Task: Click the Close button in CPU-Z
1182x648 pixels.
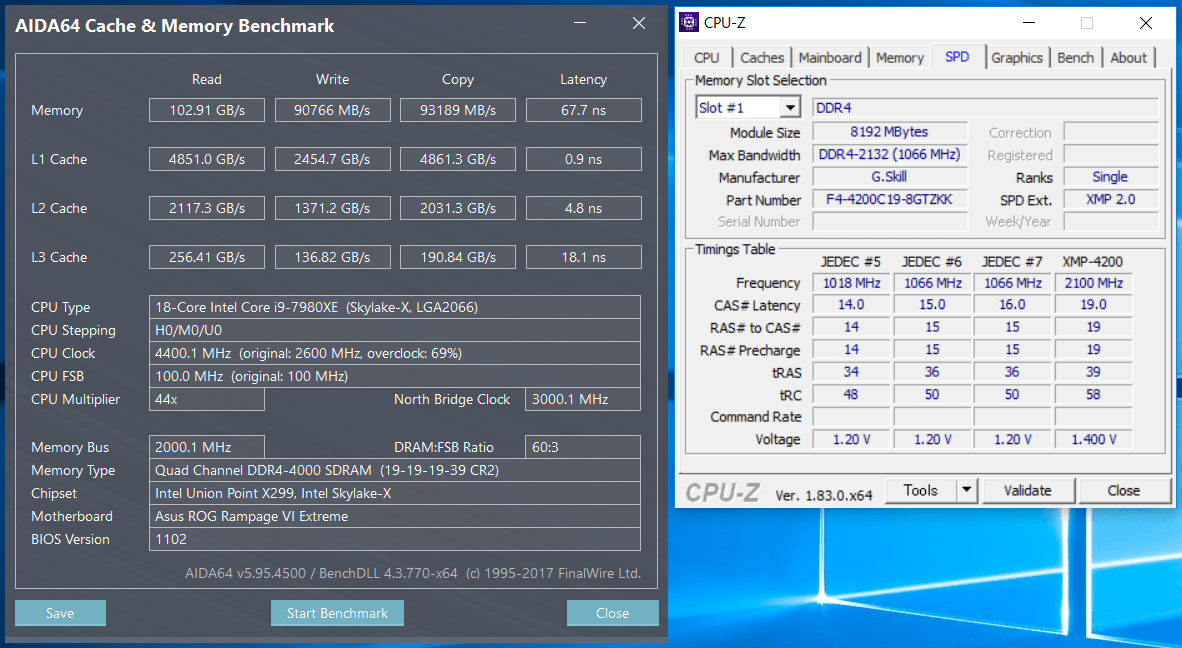Action: 1123,491
